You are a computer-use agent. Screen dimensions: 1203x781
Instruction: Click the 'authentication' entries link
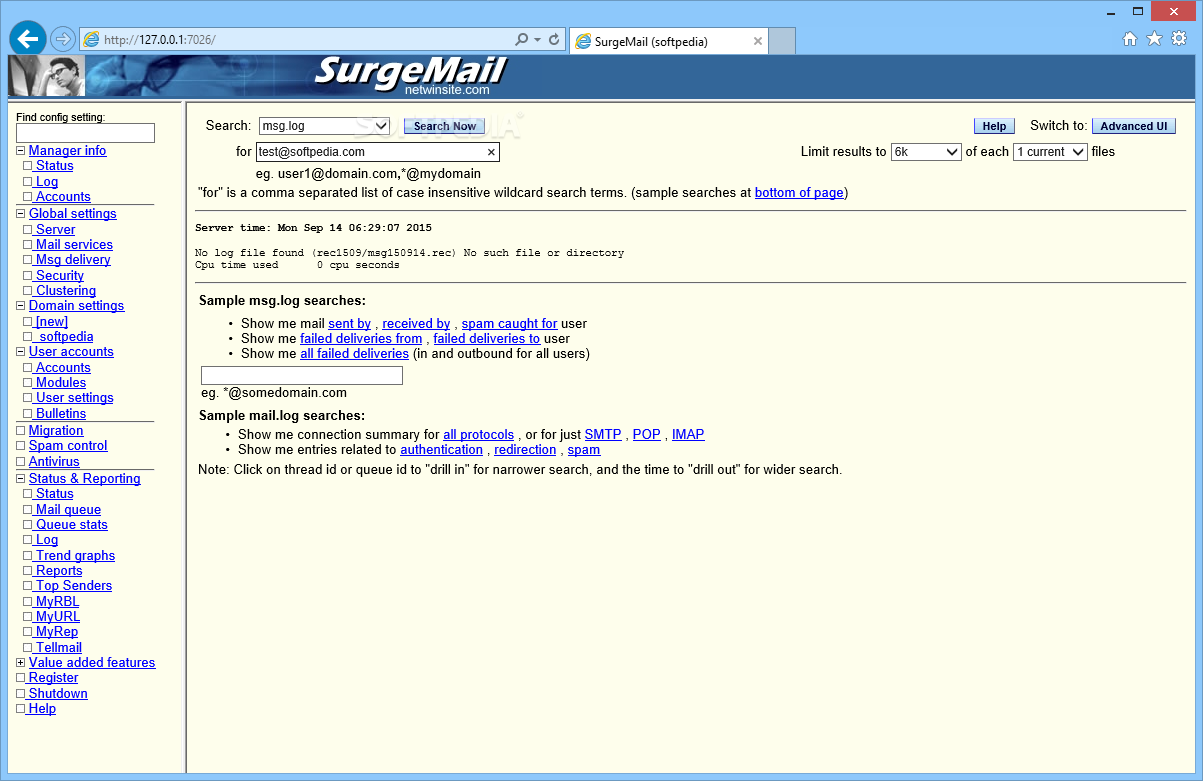pos(442,450)
